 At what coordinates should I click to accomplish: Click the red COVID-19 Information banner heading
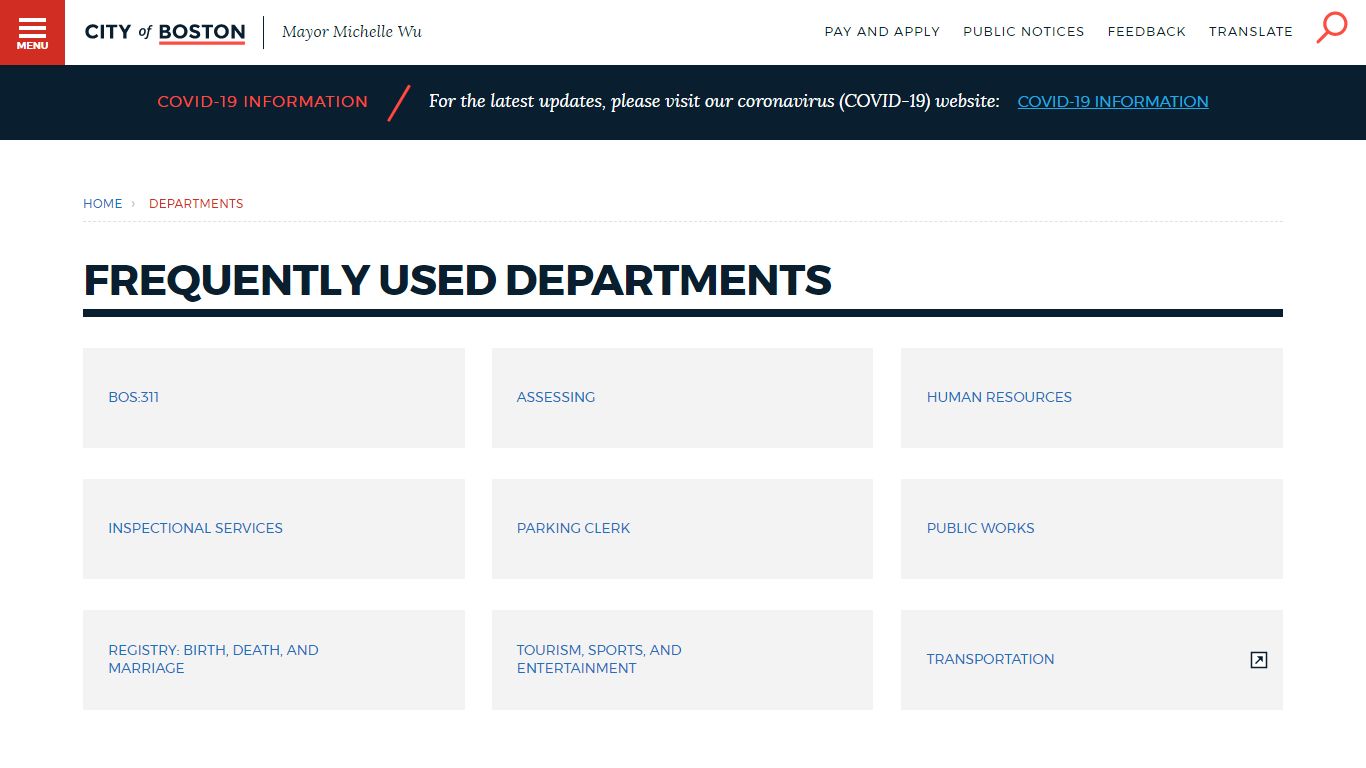tap(262, 102)
